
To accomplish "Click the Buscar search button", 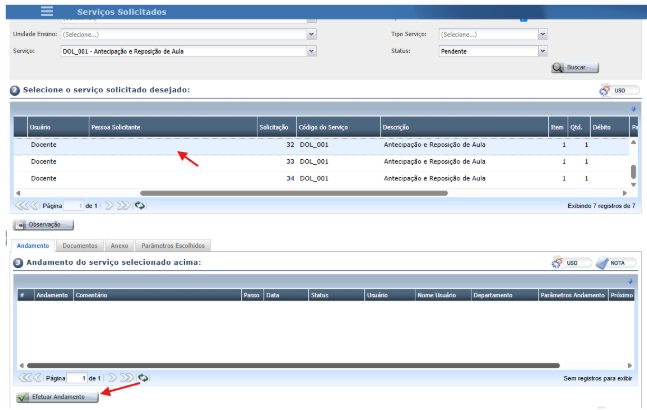I will pyautogui.click(x=575, y=67).
